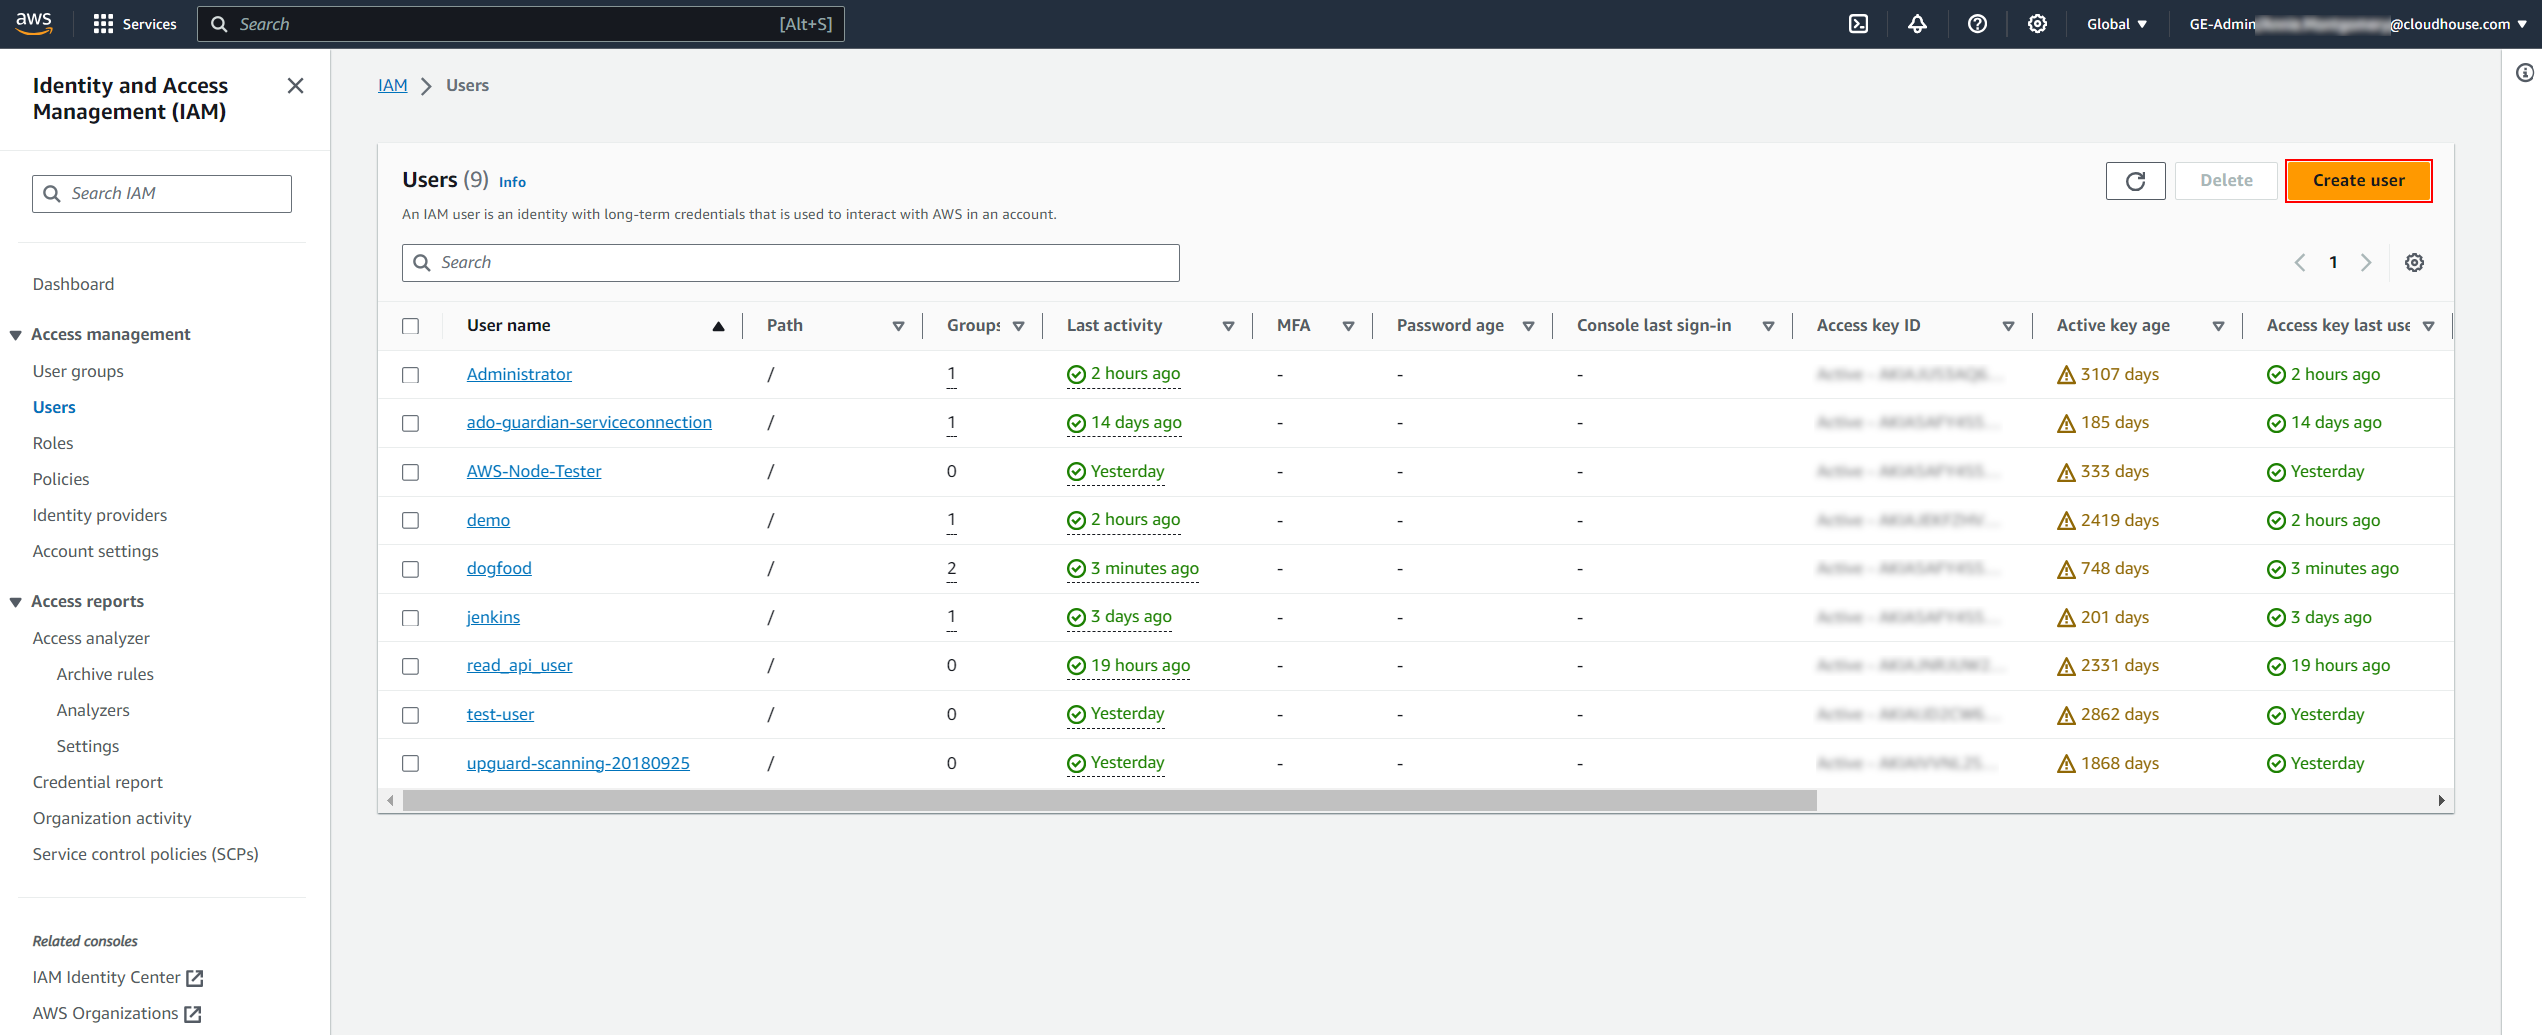
Task: Check the ado-guardian-serviceconnection row
Action: (410, 423)
